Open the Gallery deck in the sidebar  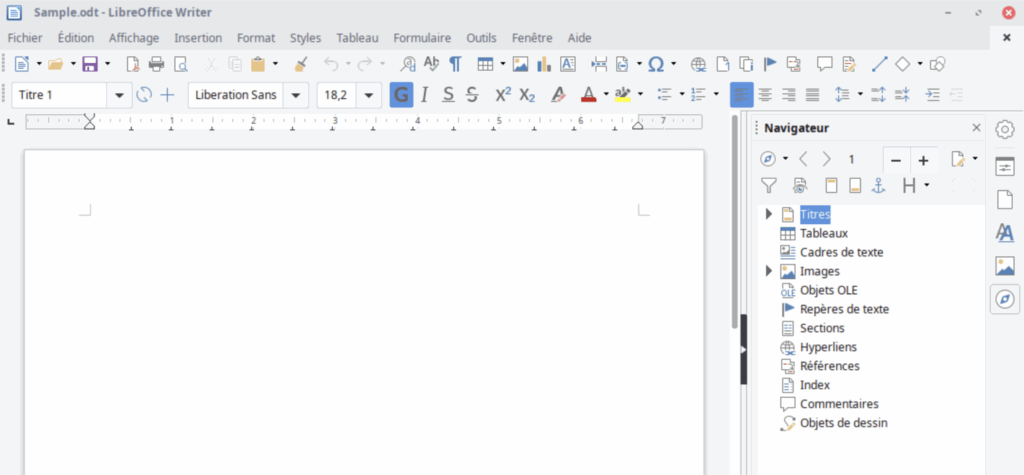(1004, 266)
